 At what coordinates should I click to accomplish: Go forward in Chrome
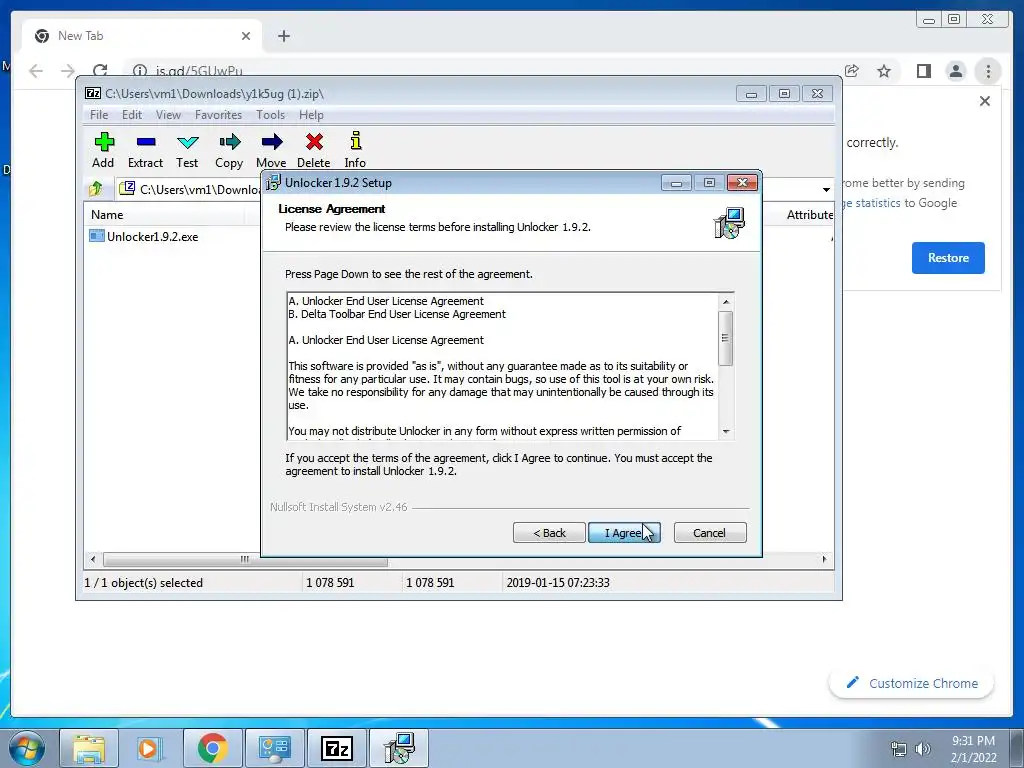(x=68, y=71)
